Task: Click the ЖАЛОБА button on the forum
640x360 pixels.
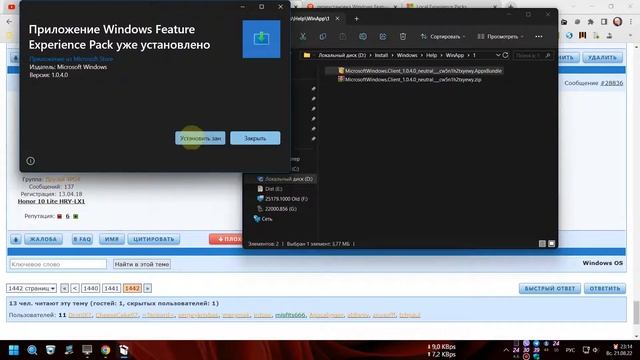Action: (43, 239)
